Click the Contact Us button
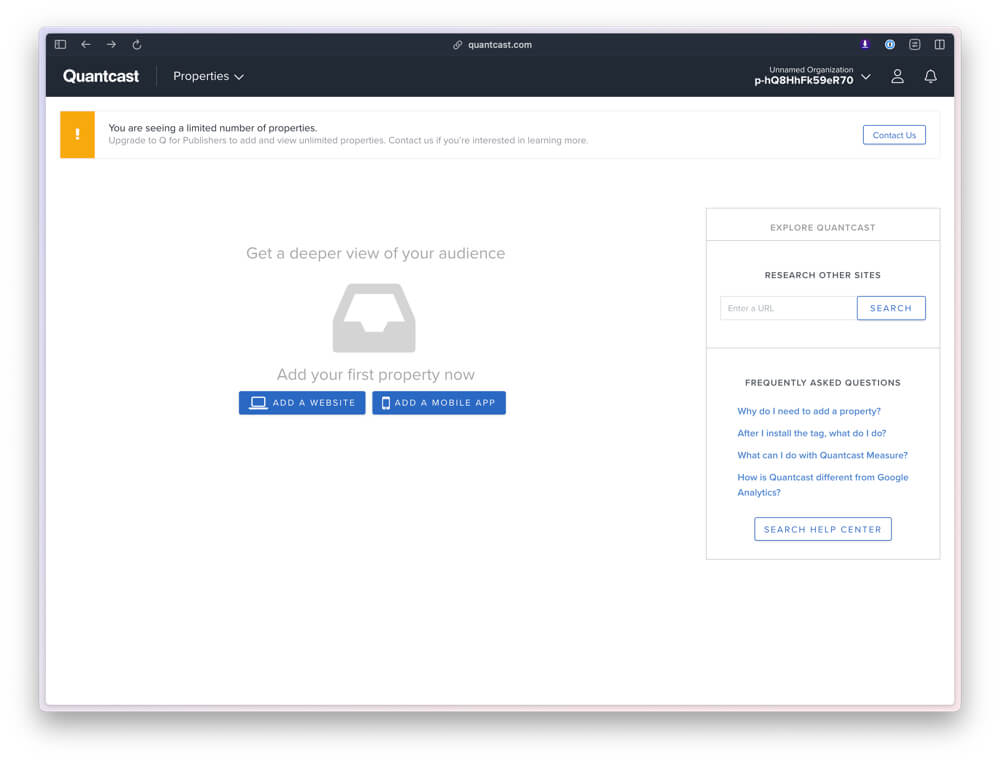The width and height of the screenshot is (1000, 763). click(x=893, y=135)
